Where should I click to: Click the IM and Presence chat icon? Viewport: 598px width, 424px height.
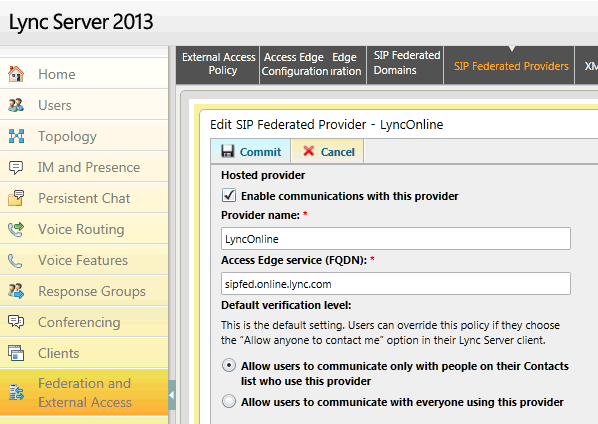(16, 167)
